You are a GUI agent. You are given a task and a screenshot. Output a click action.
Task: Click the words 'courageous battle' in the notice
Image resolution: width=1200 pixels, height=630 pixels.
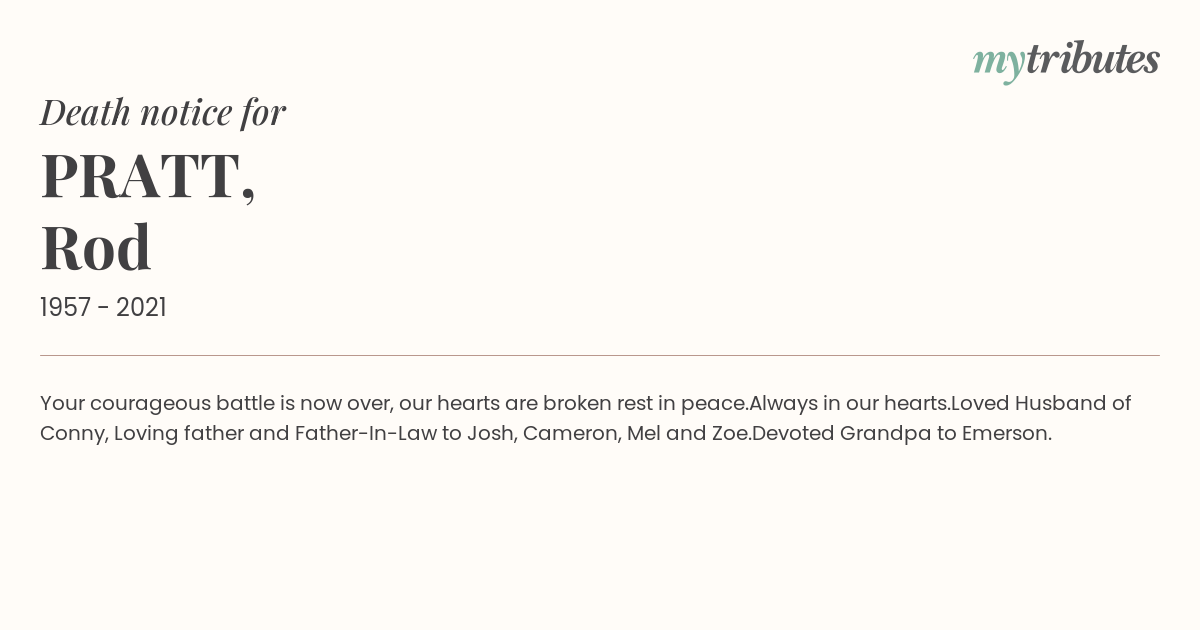click(182, 404)
